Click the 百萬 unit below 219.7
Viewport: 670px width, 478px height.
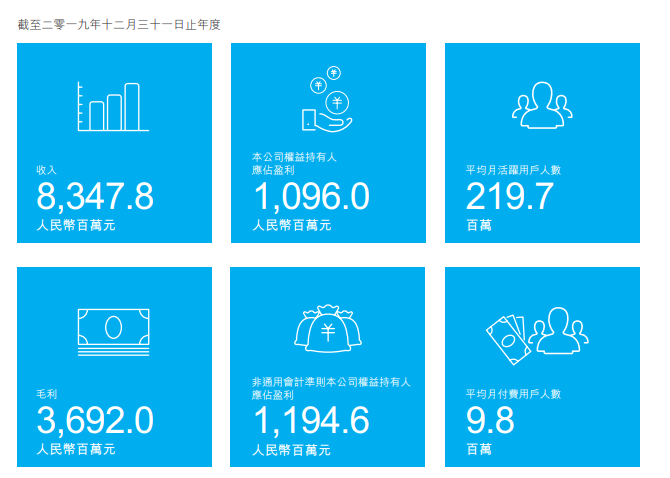(478, 226)
